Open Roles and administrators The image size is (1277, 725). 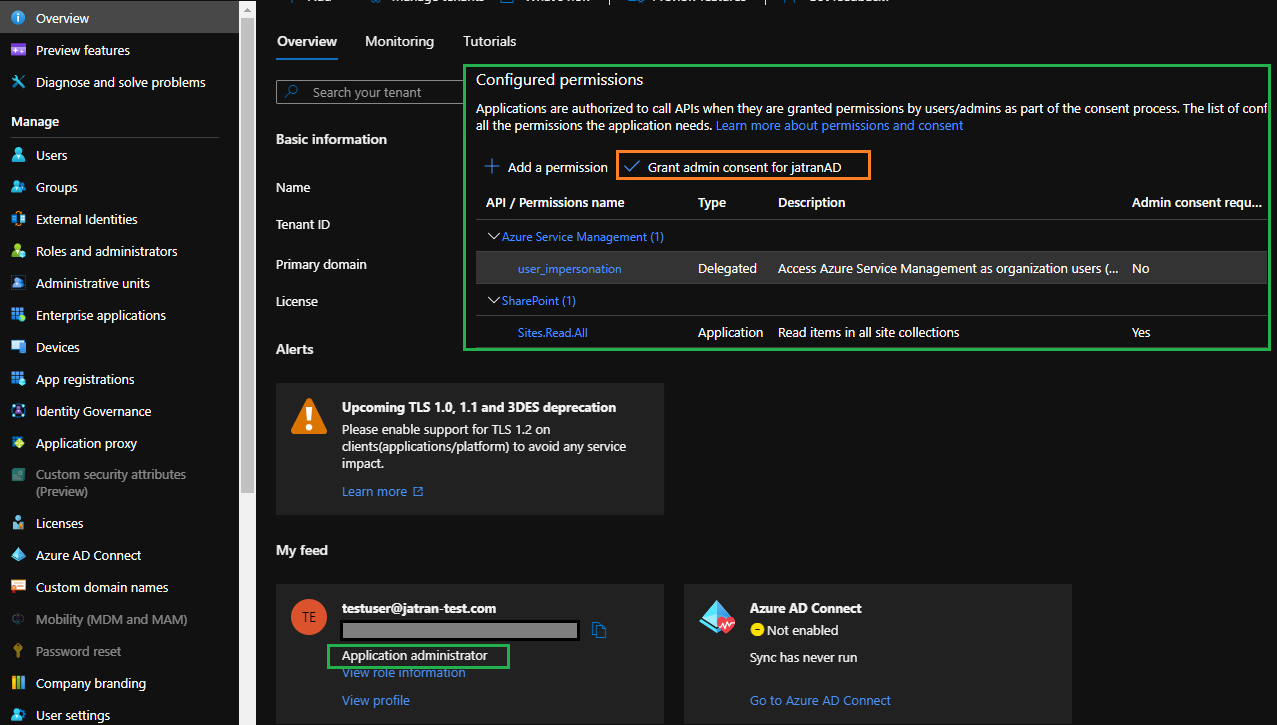pos(106,251)
